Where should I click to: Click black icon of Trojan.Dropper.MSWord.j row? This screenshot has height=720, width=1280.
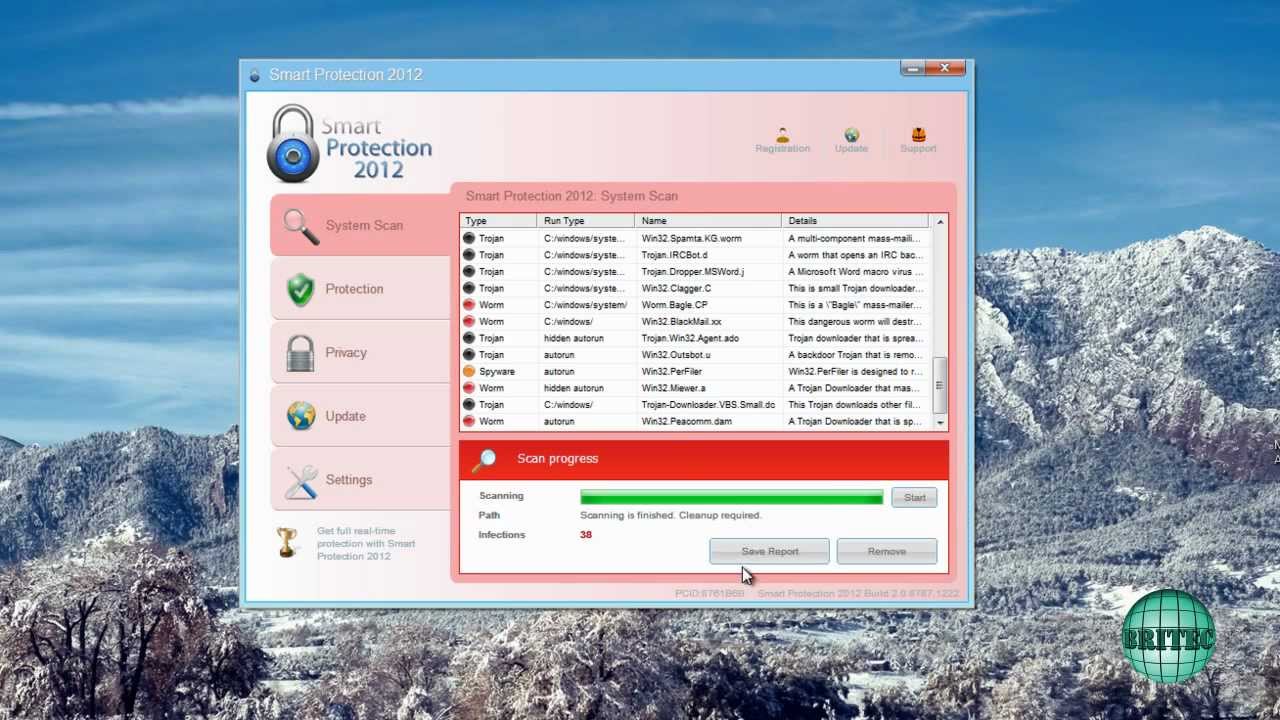pos(468,271)
